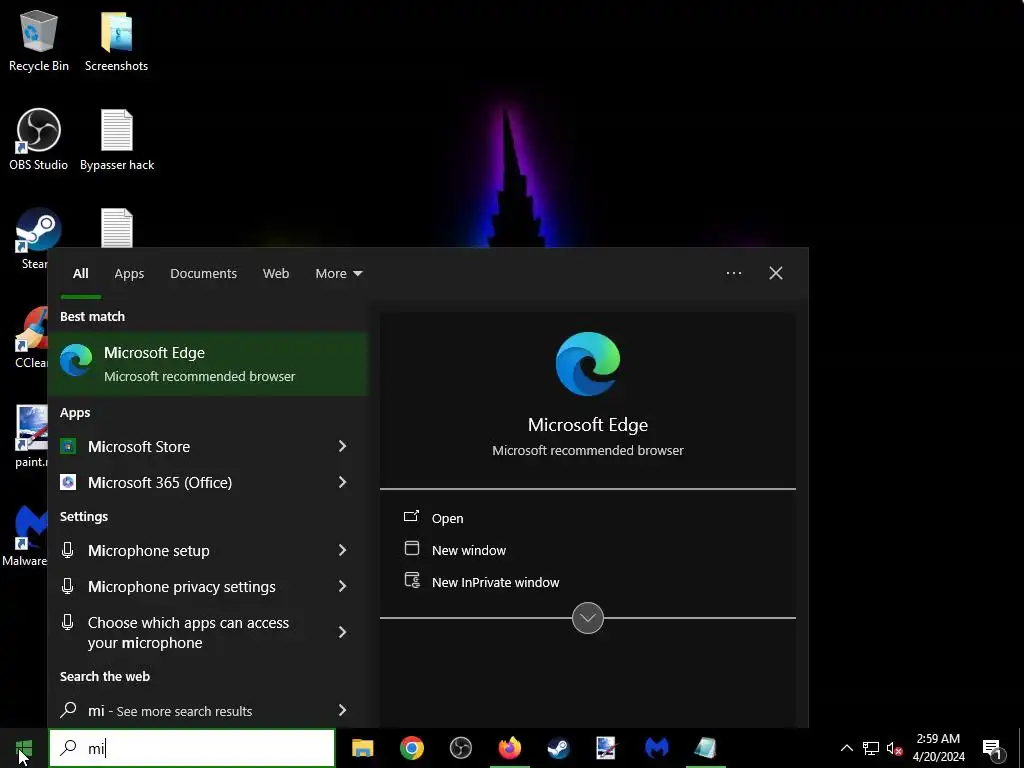Open the More filters dropdown
This screenshot has width=1024, height=768.
[x=338, y=274]
